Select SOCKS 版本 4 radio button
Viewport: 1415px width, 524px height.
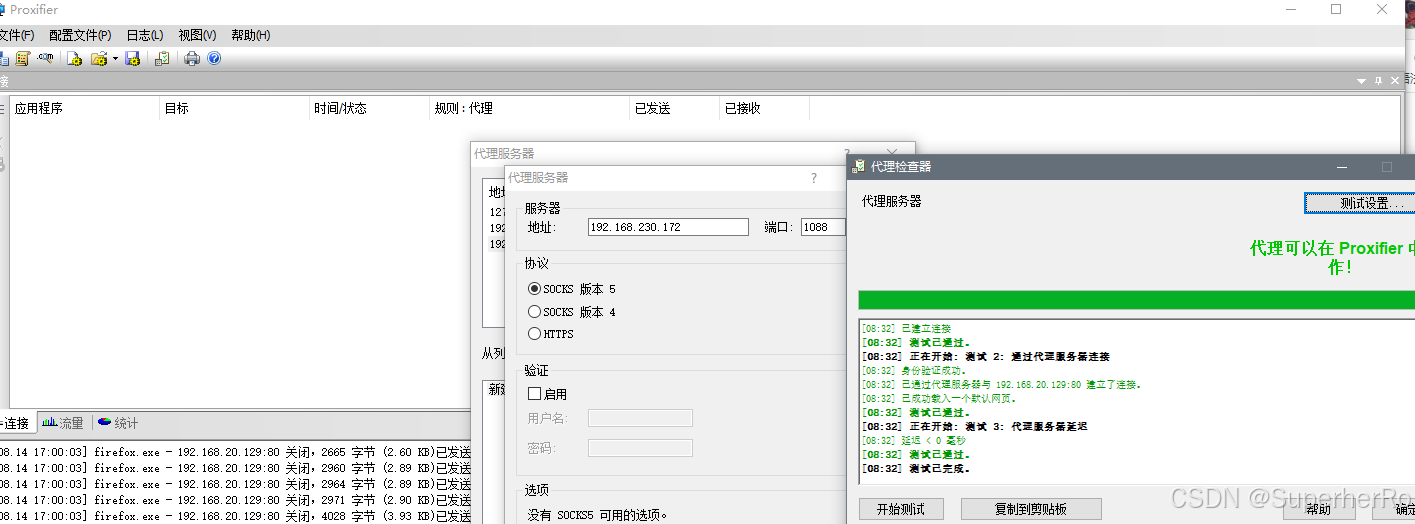pos(534,312)
